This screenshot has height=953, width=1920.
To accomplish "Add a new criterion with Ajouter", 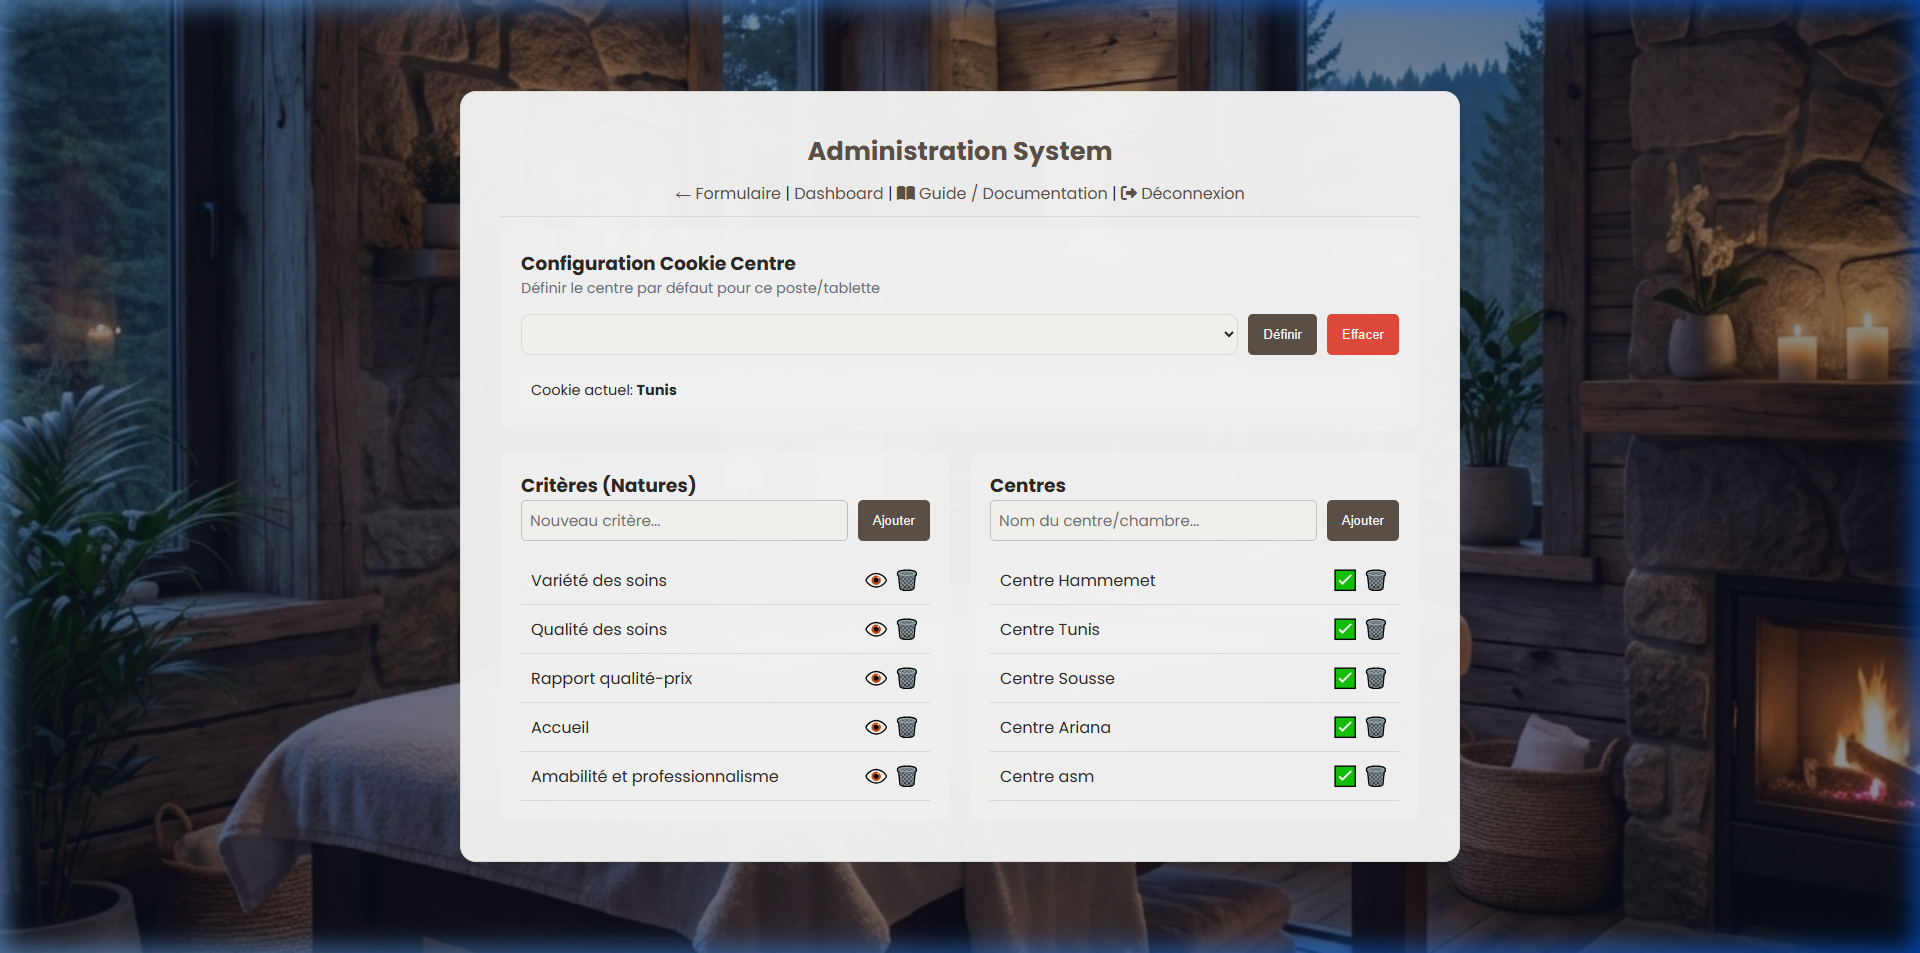I will click(x=893, y=520).
